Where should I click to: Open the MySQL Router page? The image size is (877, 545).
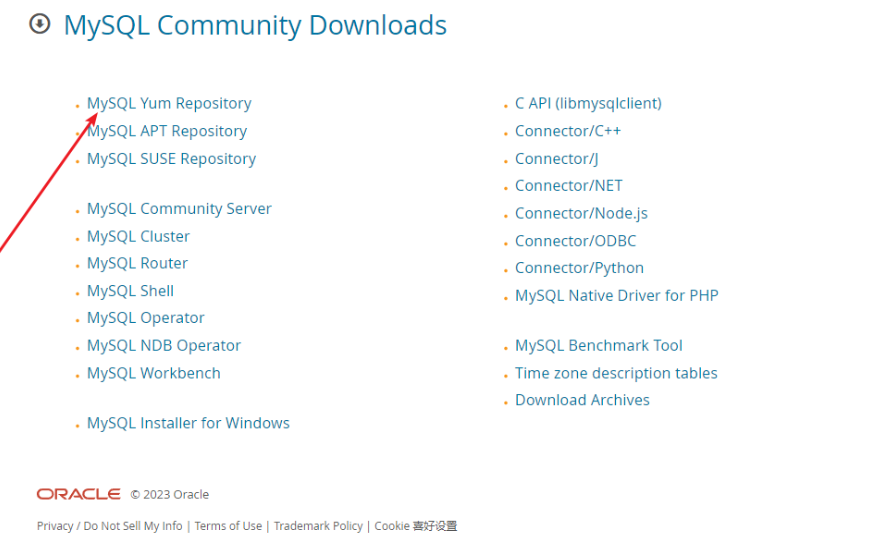(x=137, y=263)
